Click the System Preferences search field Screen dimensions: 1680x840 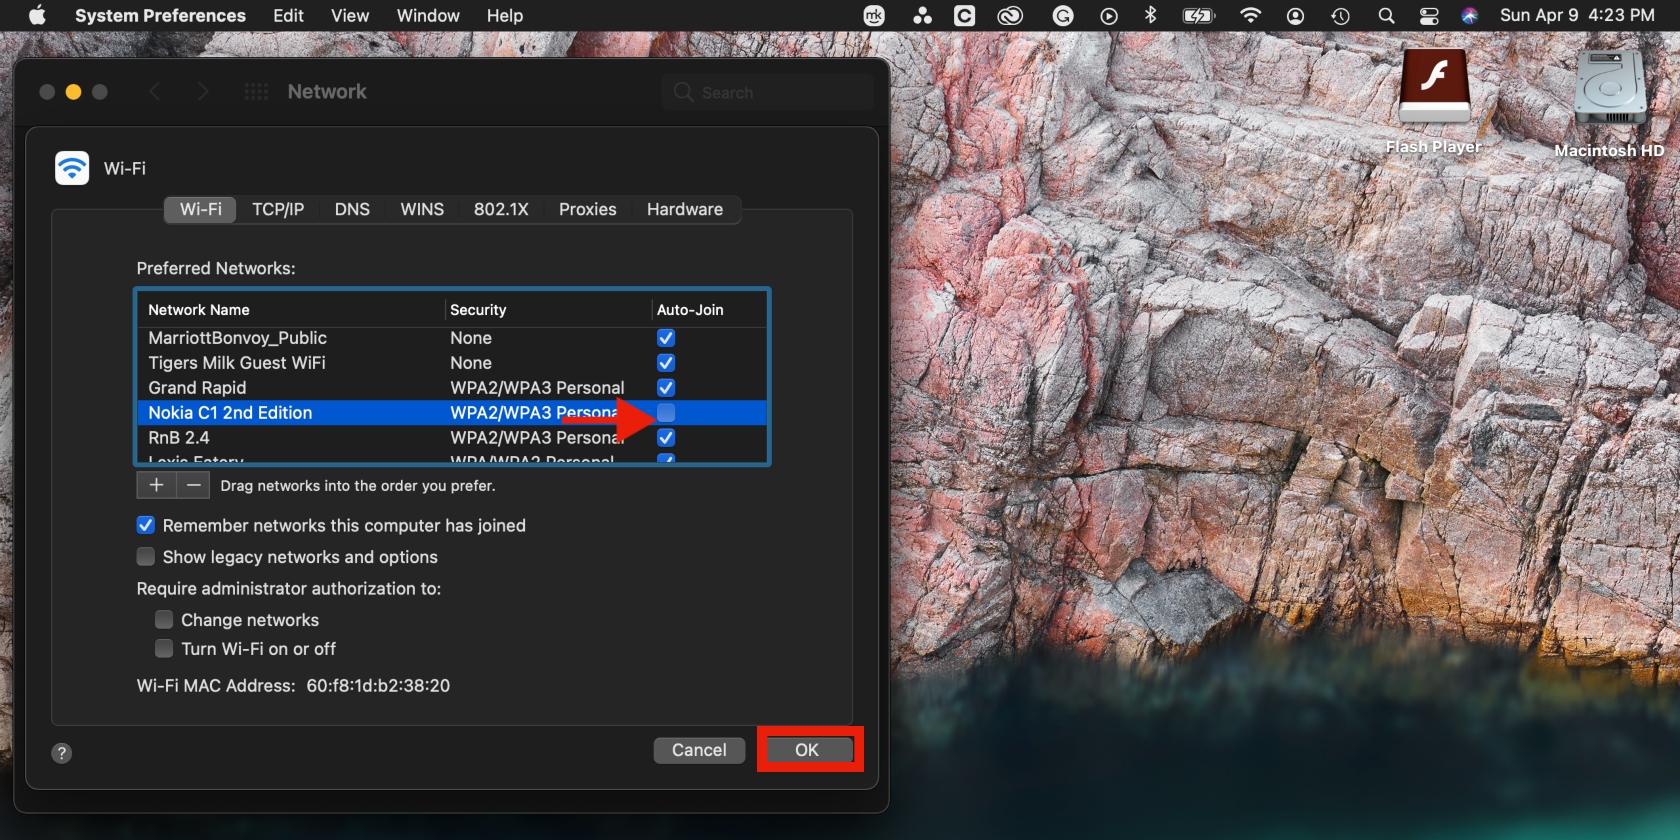click(767, 92)
